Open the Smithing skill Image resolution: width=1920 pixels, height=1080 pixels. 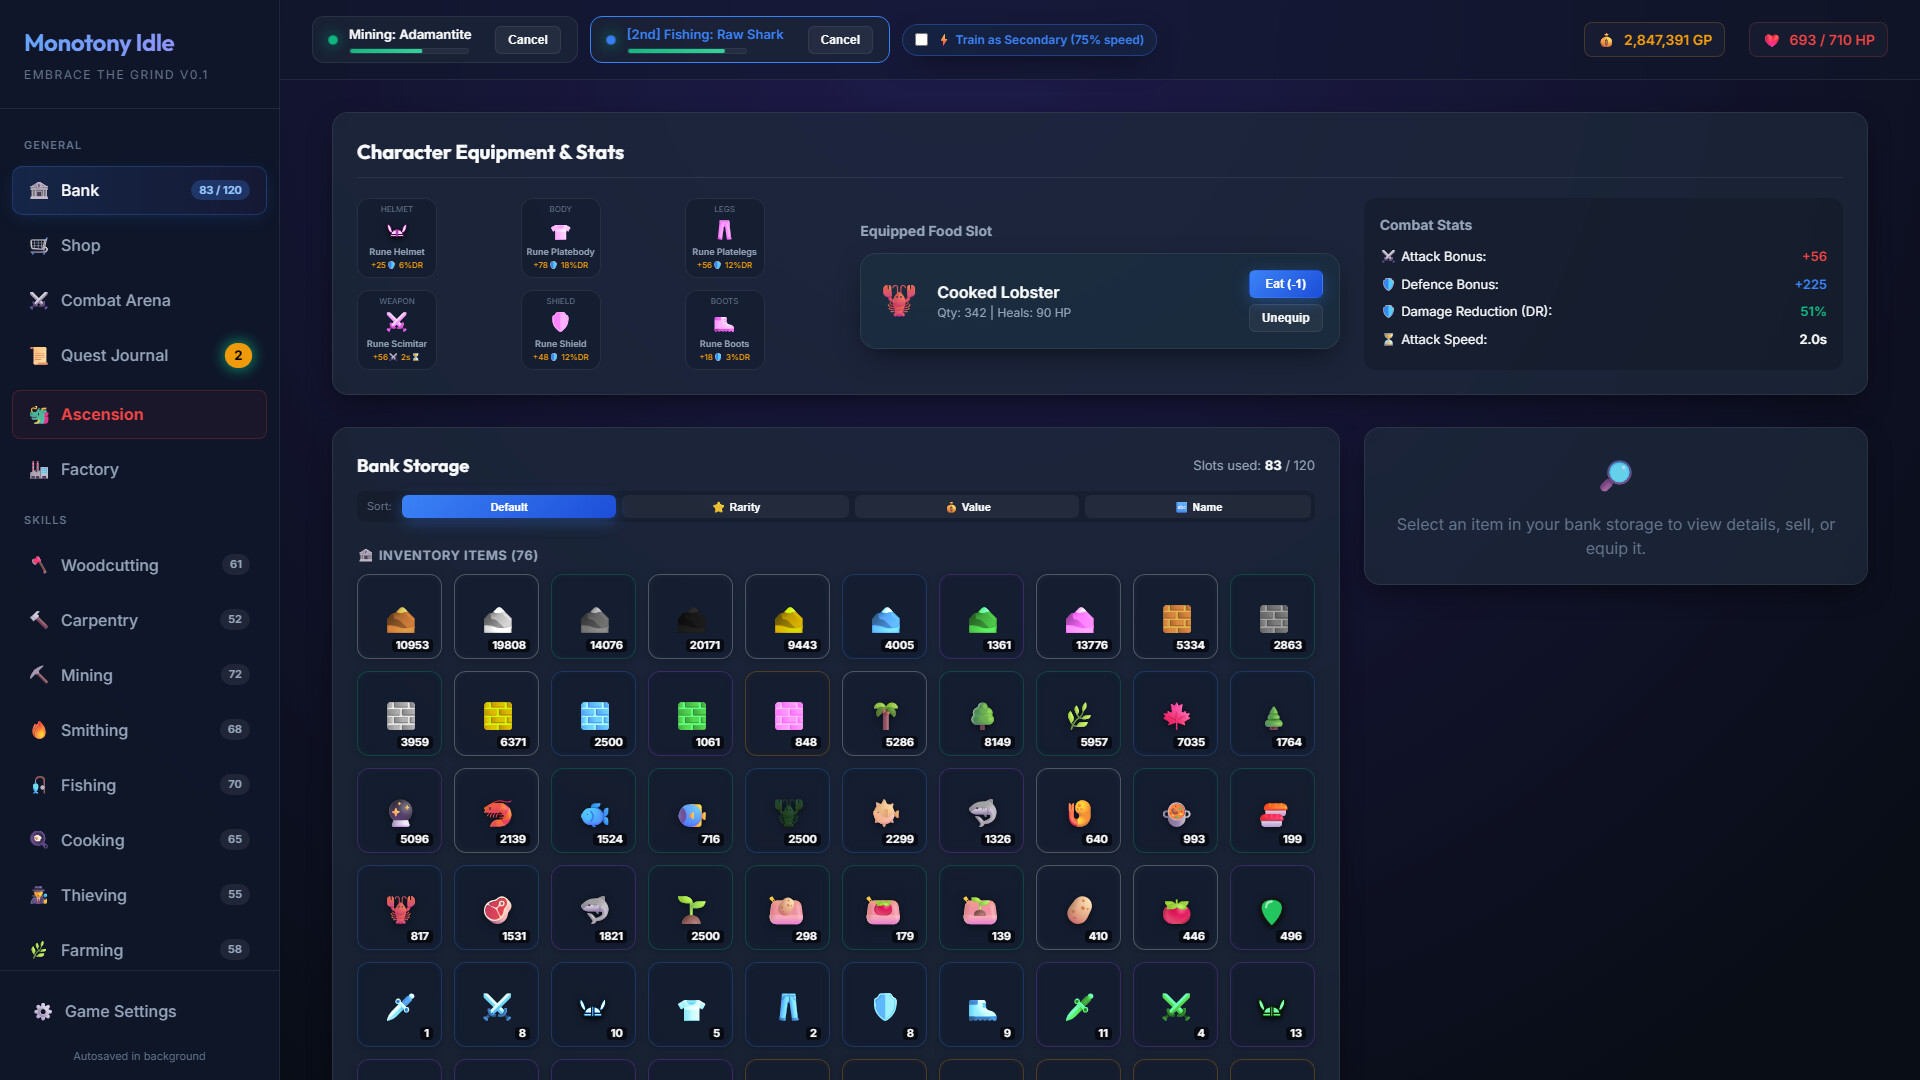[139, 730]
